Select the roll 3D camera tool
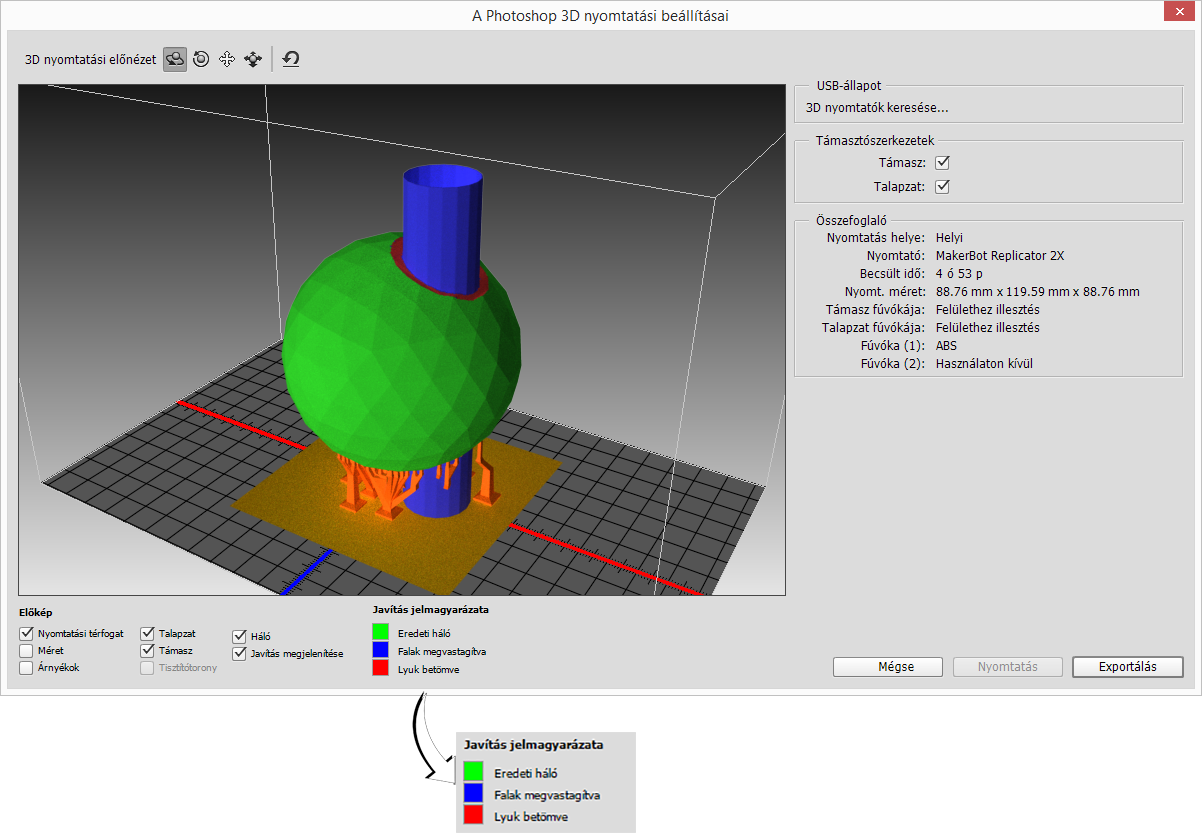The height and width of the screenshot is (840, 1202). click(201, 59)
